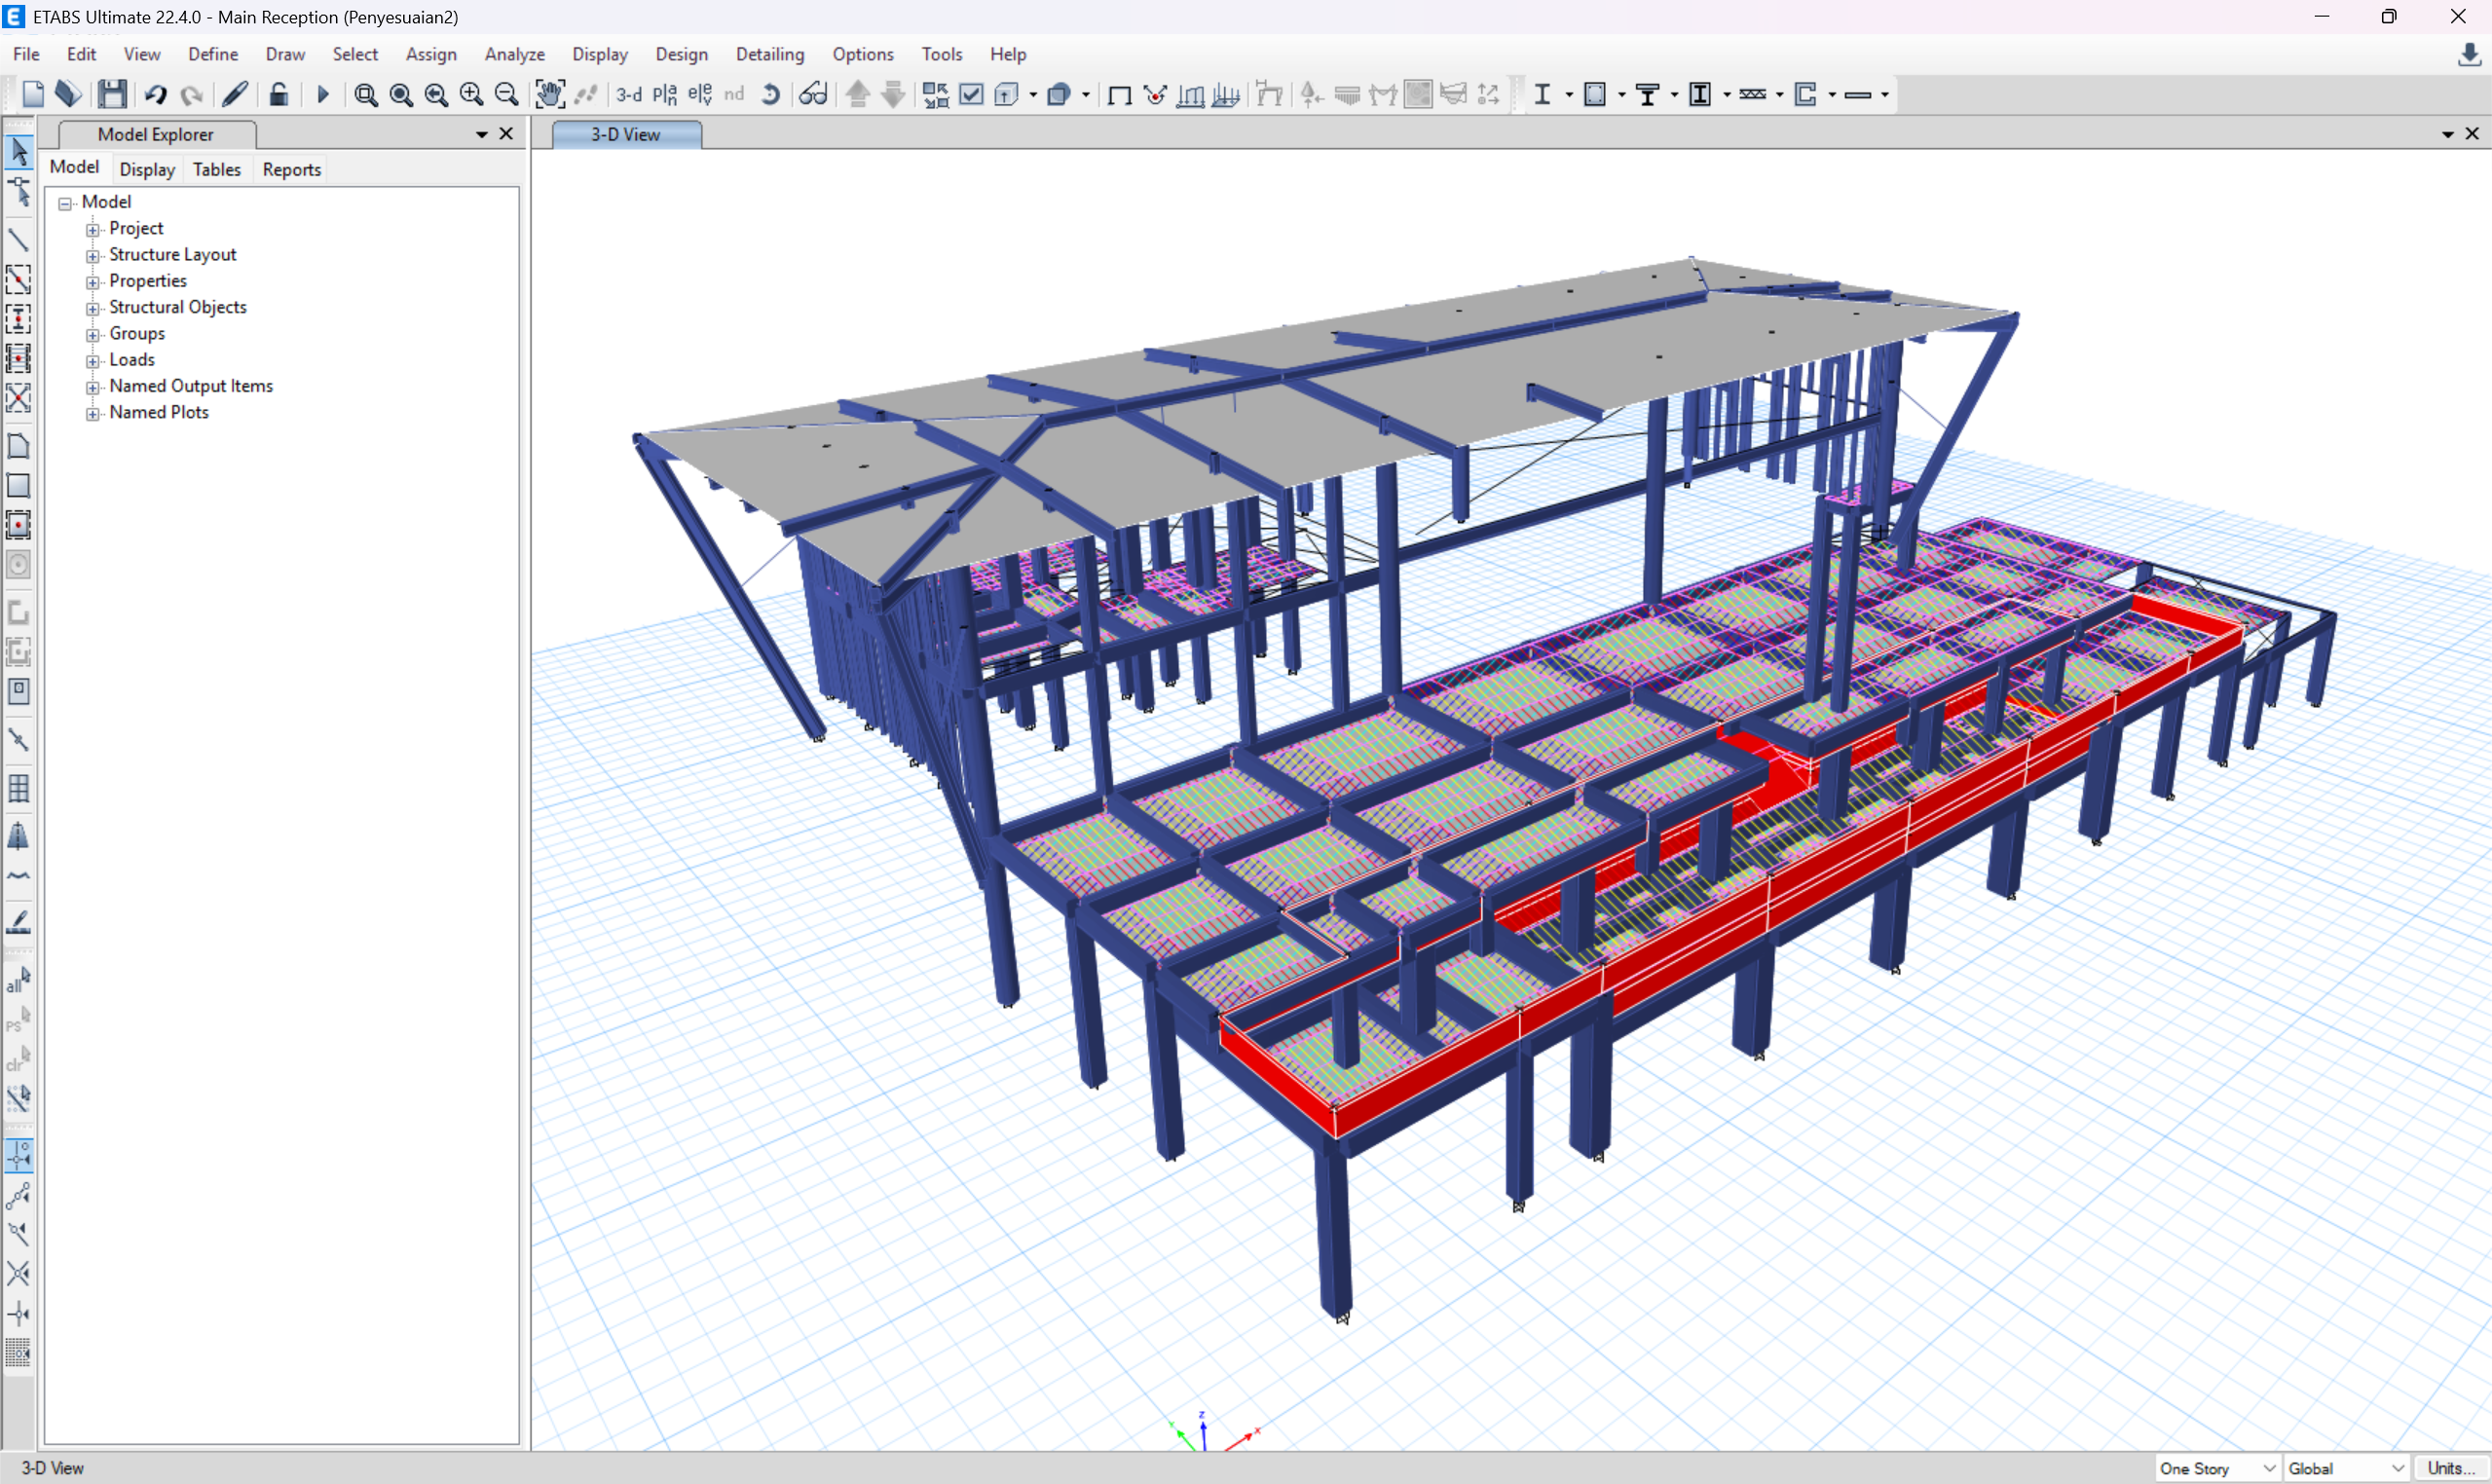Click the Set Display Options checkbox icon
2492x1484 pixels.
(971, 94)
